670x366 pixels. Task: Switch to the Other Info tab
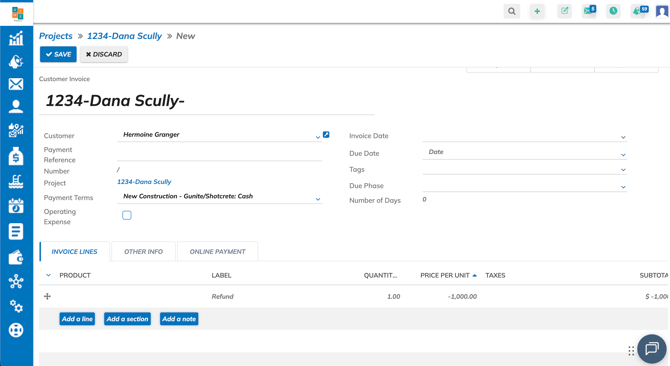[x=144, y=252]
